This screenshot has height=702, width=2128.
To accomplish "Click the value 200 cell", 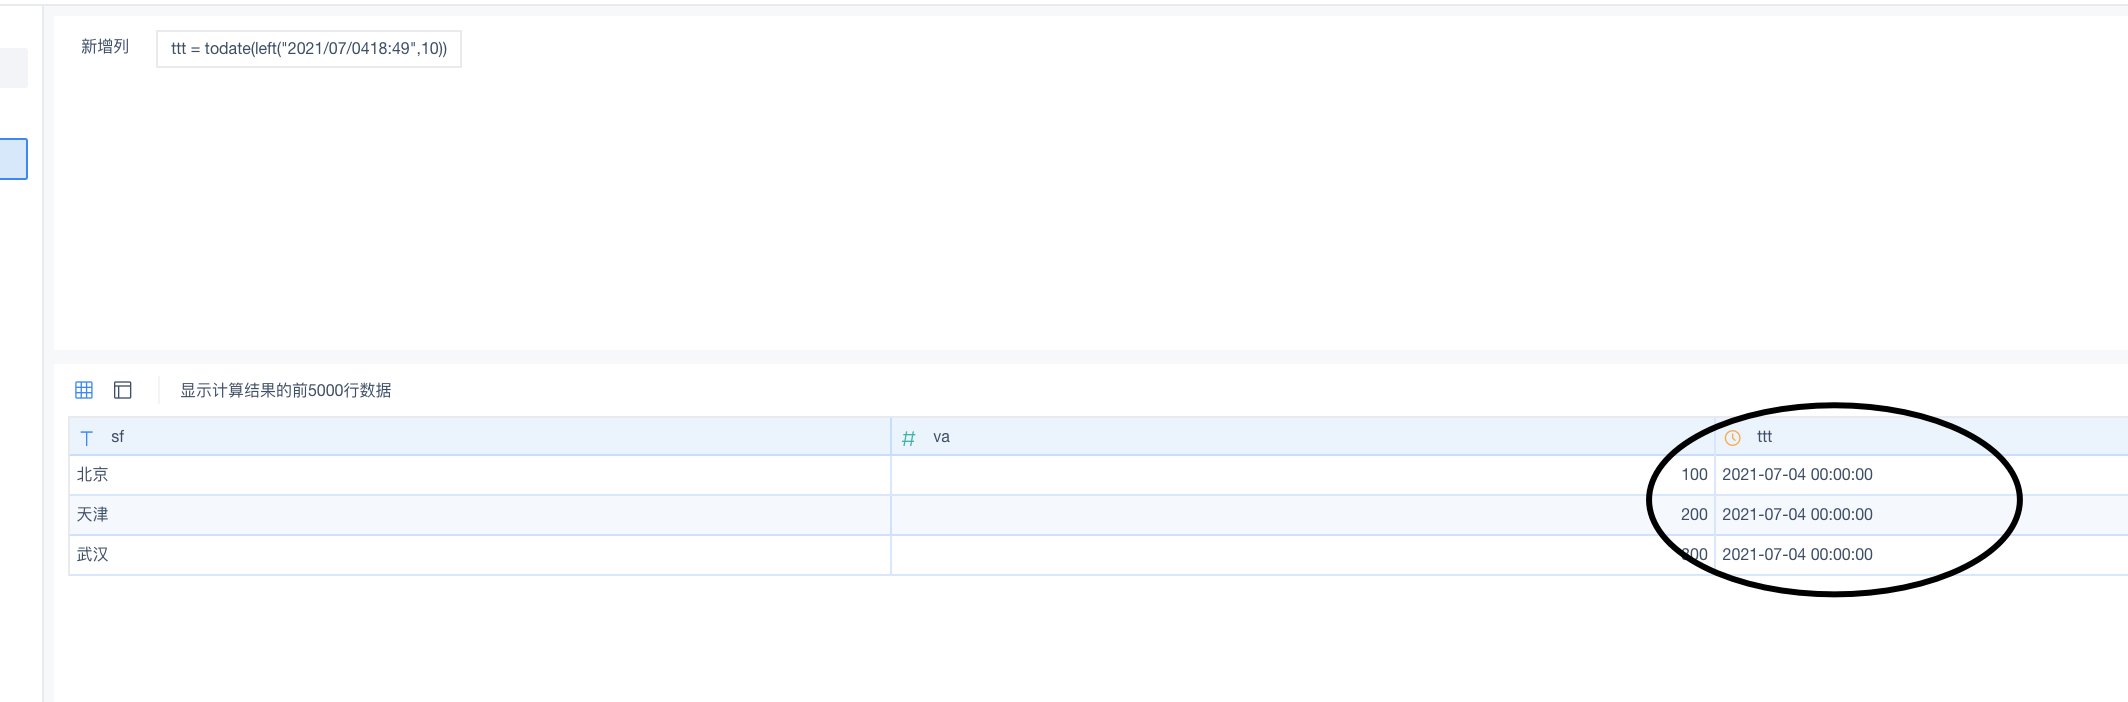I will click(x=1303, y=515).
